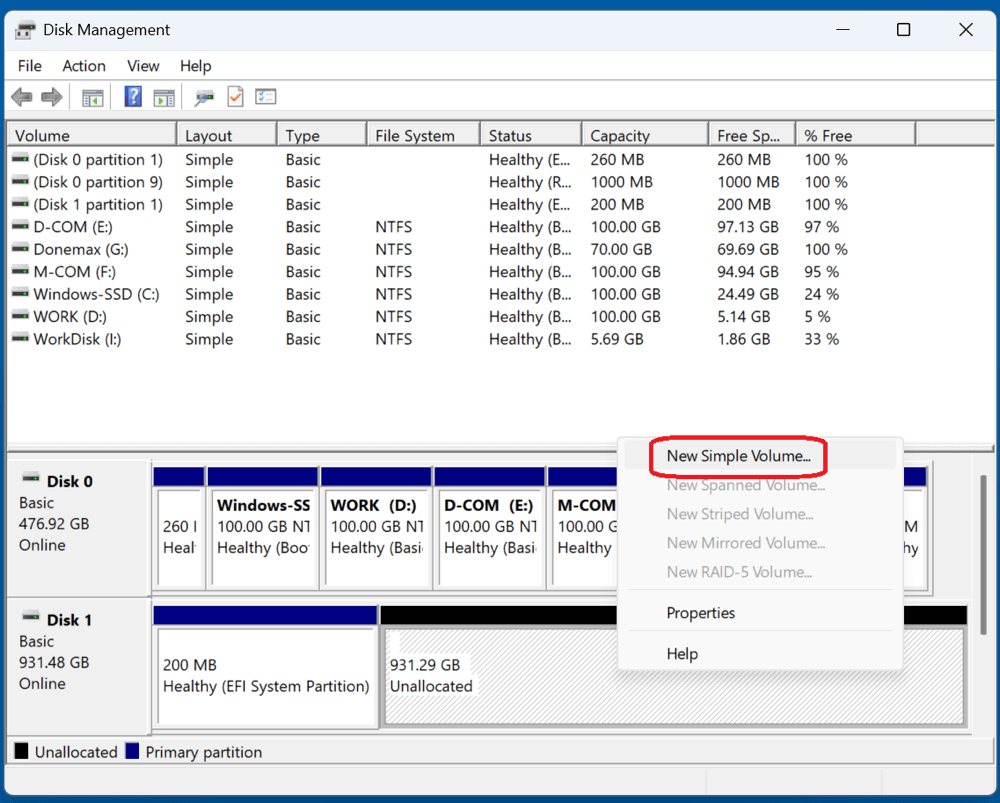
Task: Click the Disk Management icon in title bar
Action: pyautogui.click(x=24, y=30)
